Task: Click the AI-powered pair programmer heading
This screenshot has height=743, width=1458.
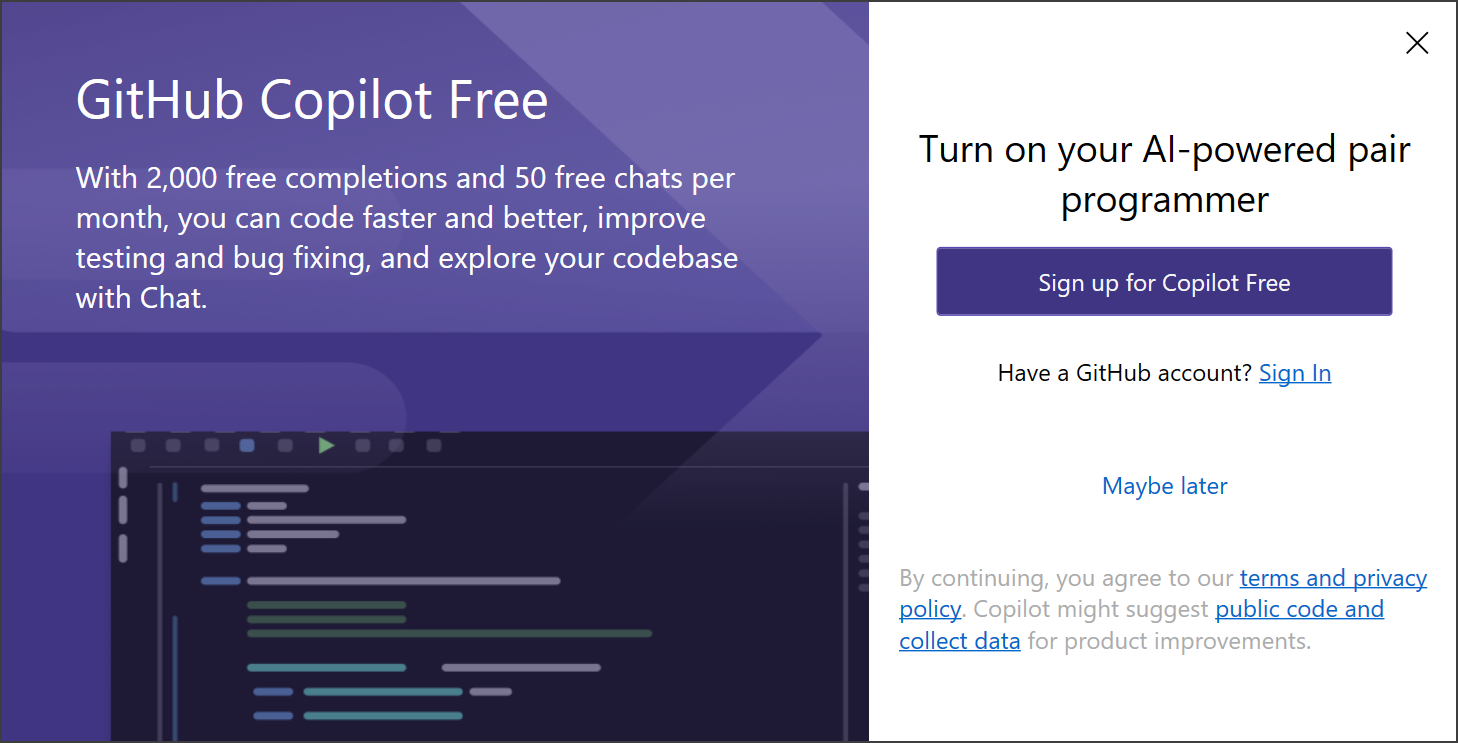Action: pos(1164,174)
